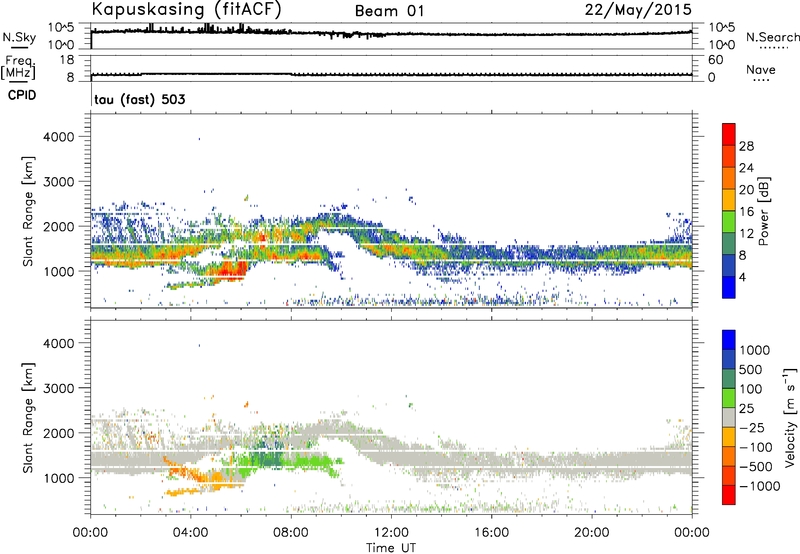Pick the grey segment of velocity colorbar
Screen dimensions: 800x554
729,417
